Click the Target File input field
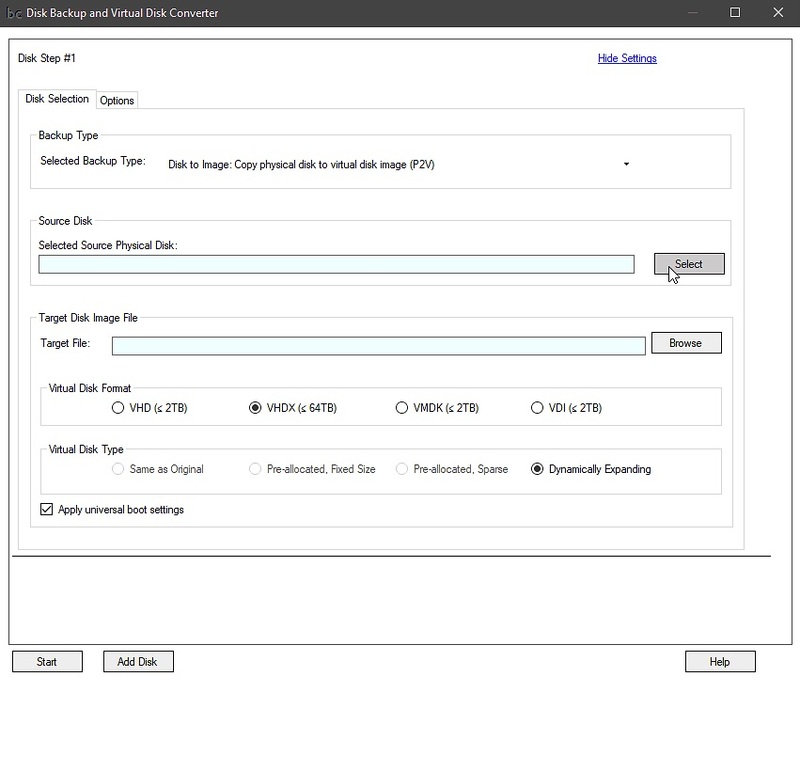The image size is (800, 771). click(x=380, y=342)
